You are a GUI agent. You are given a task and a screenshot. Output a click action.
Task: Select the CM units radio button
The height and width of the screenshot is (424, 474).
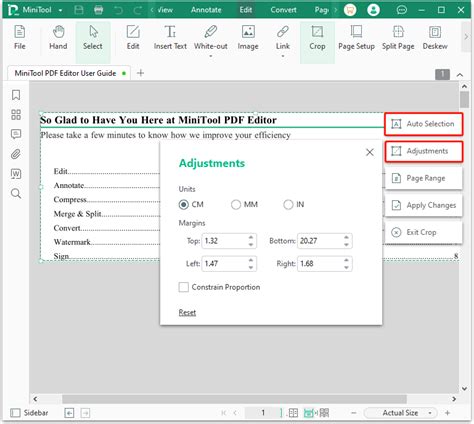click(x=183, y=204)
